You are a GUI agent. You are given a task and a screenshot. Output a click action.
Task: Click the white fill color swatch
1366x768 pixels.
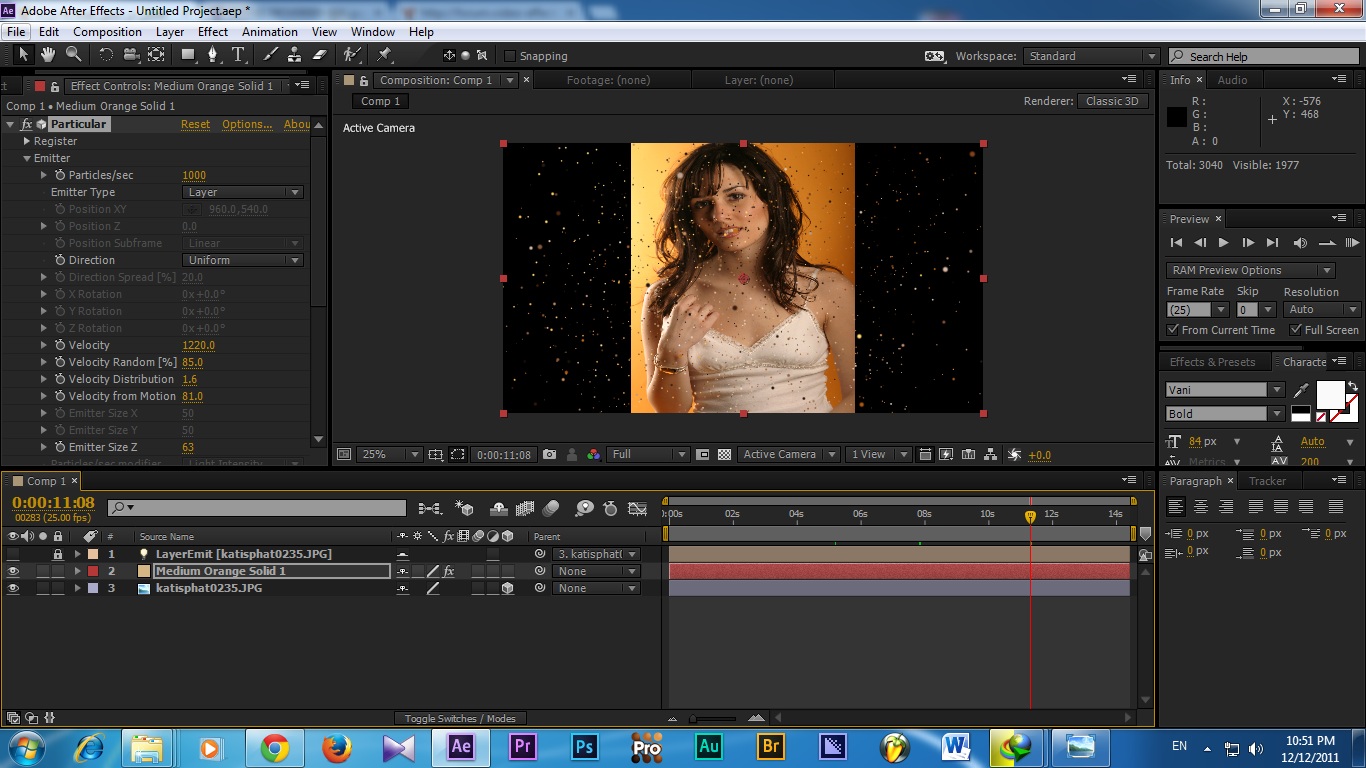coord(1330,397)
